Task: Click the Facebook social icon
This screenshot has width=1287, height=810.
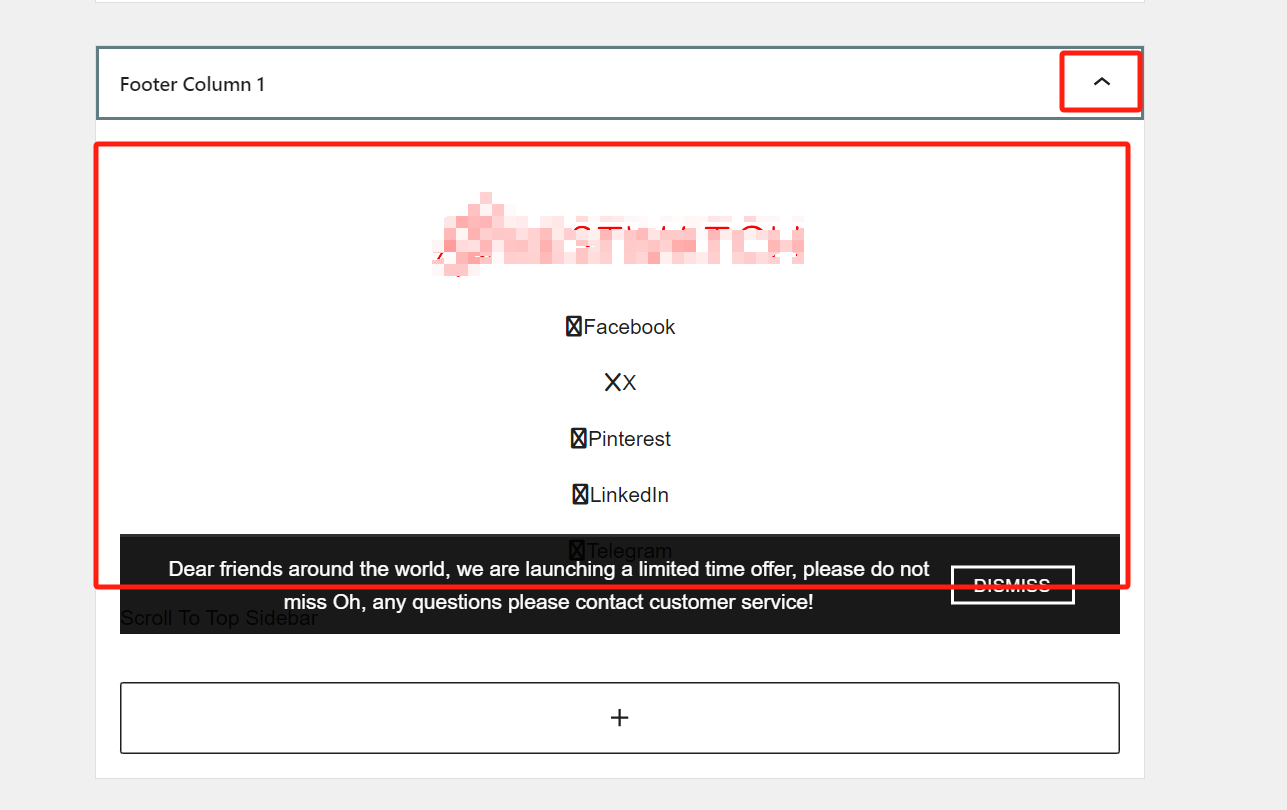Action: pyautogui.click(x=574, y=327)
